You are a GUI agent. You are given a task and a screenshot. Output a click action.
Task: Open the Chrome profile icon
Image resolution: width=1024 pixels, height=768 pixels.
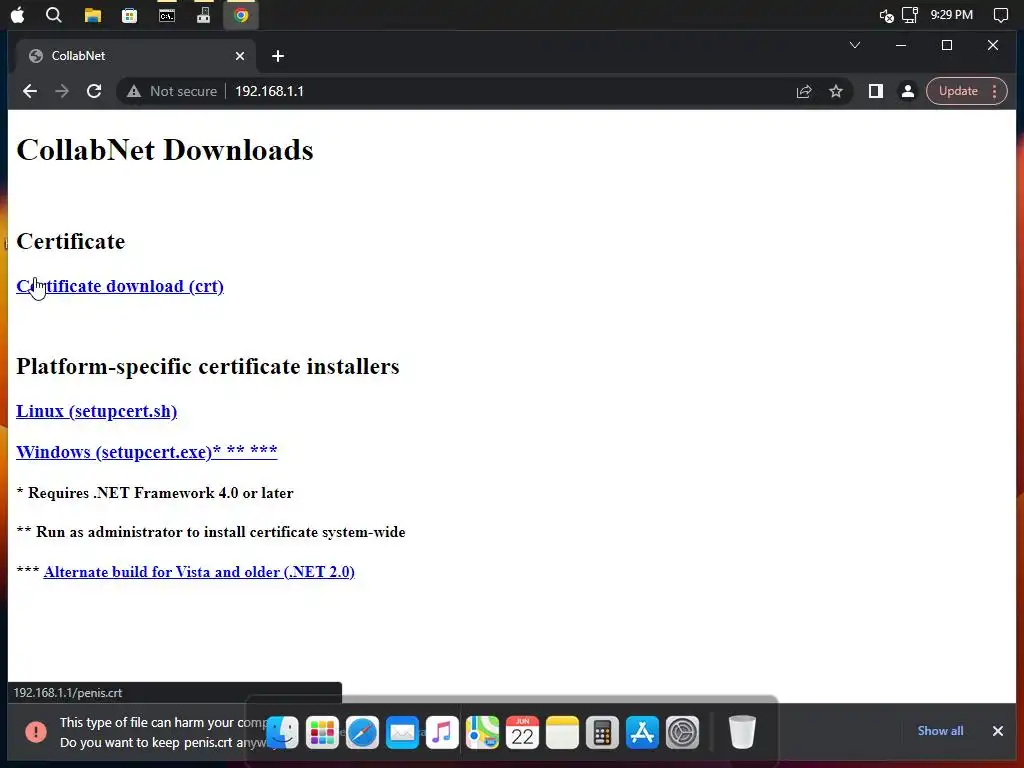pyautogui.click(x=908, y=91)
